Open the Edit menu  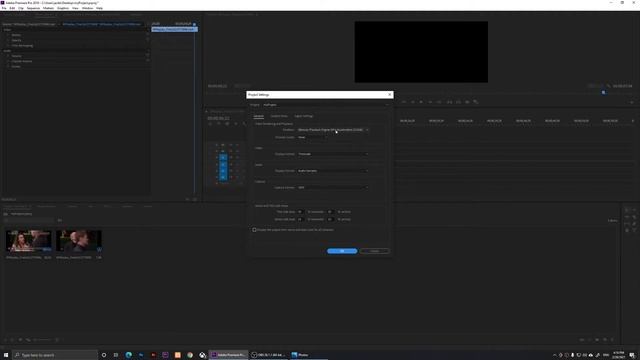(x=12, y=8)
